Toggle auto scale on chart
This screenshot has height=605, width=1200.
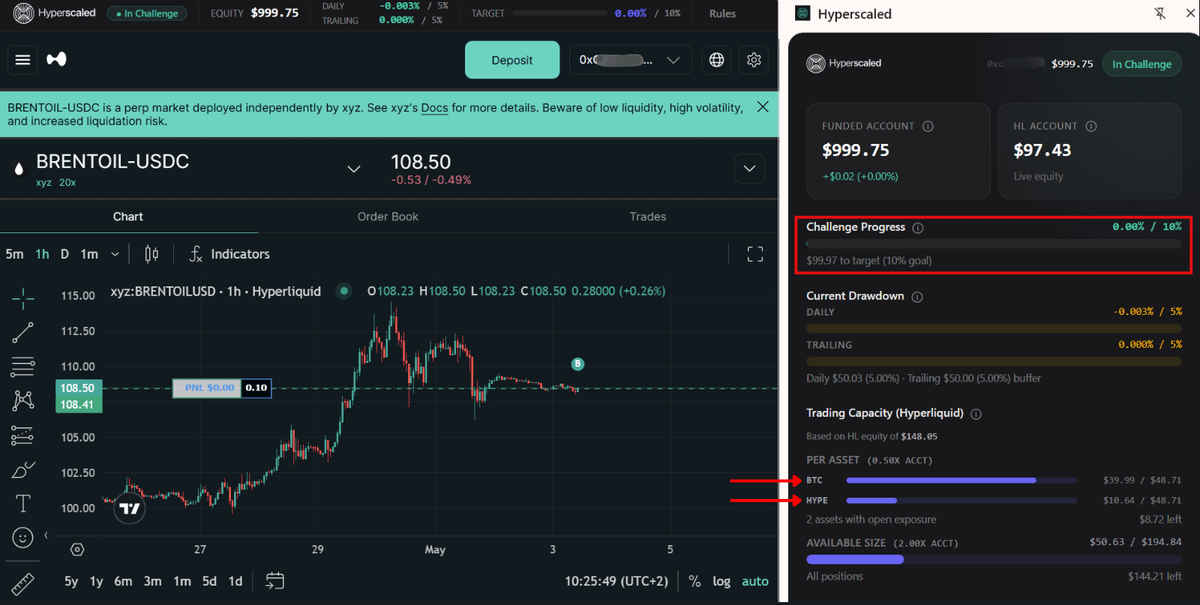pos(755,581)
